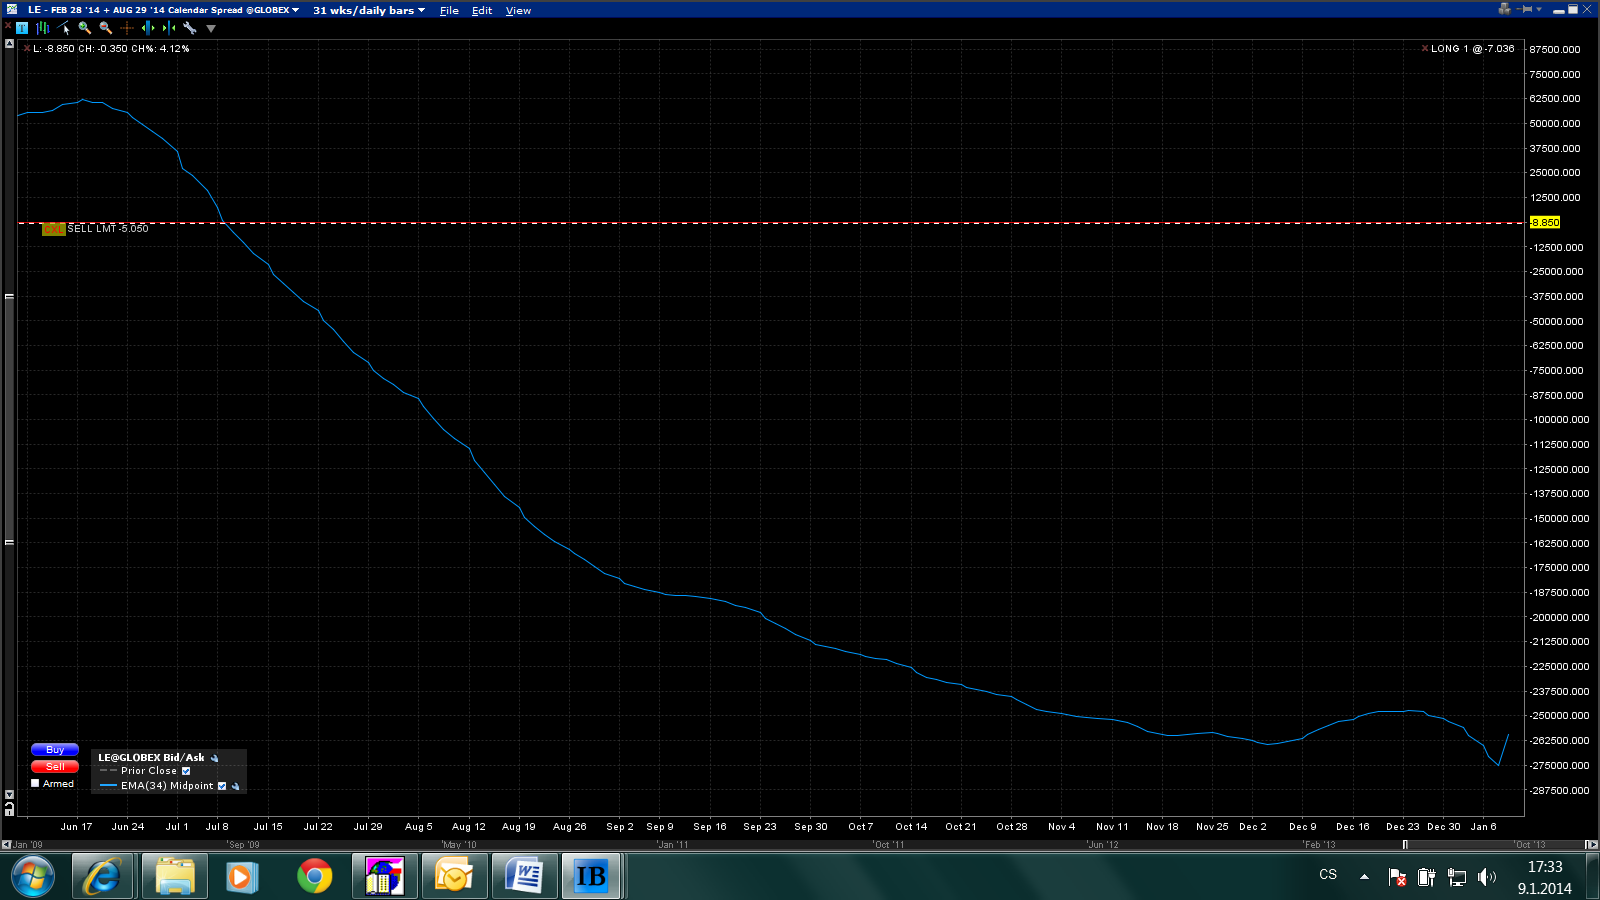Open the File menu
Image resolution: width=1600 pixels, height=900 pixels.
tap(449, 10)
